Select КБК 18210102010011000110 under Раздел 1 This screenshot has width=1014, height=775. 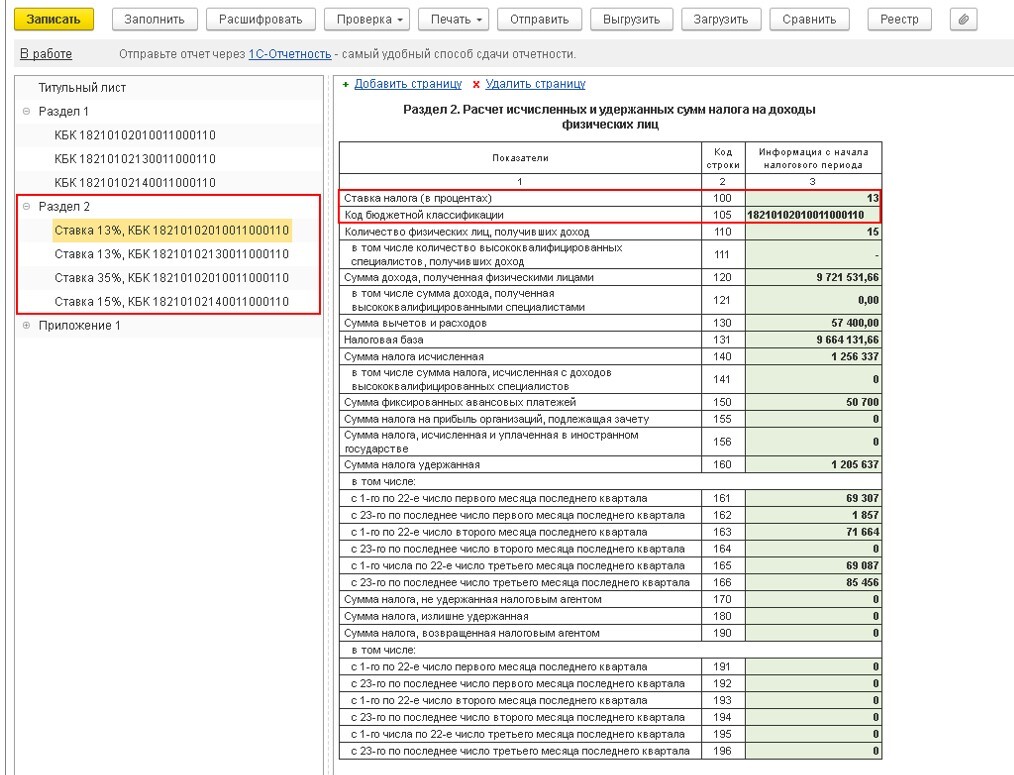pos(135,135)
